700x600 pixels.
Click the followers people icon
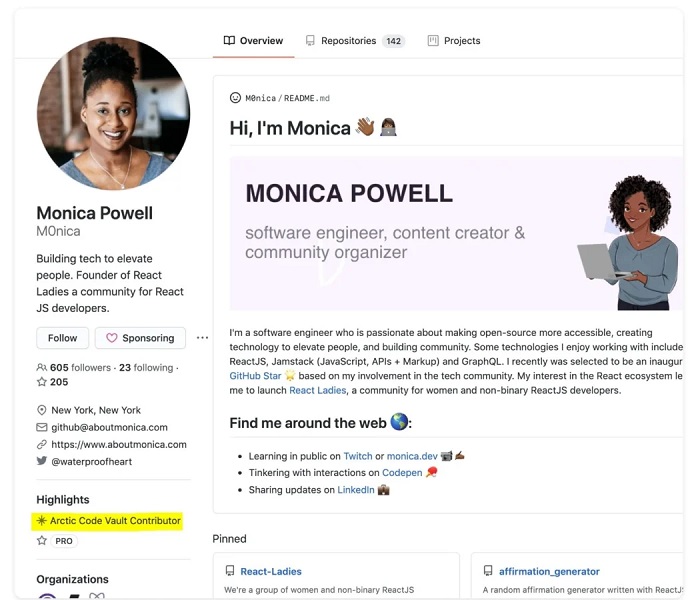42,368
